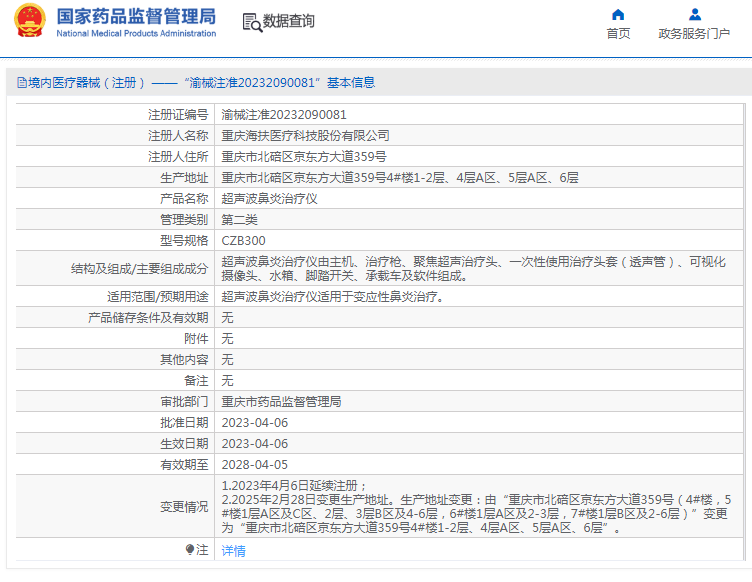Click the 首页 home icon
The image size is (752, 582).
pos(618,15)
